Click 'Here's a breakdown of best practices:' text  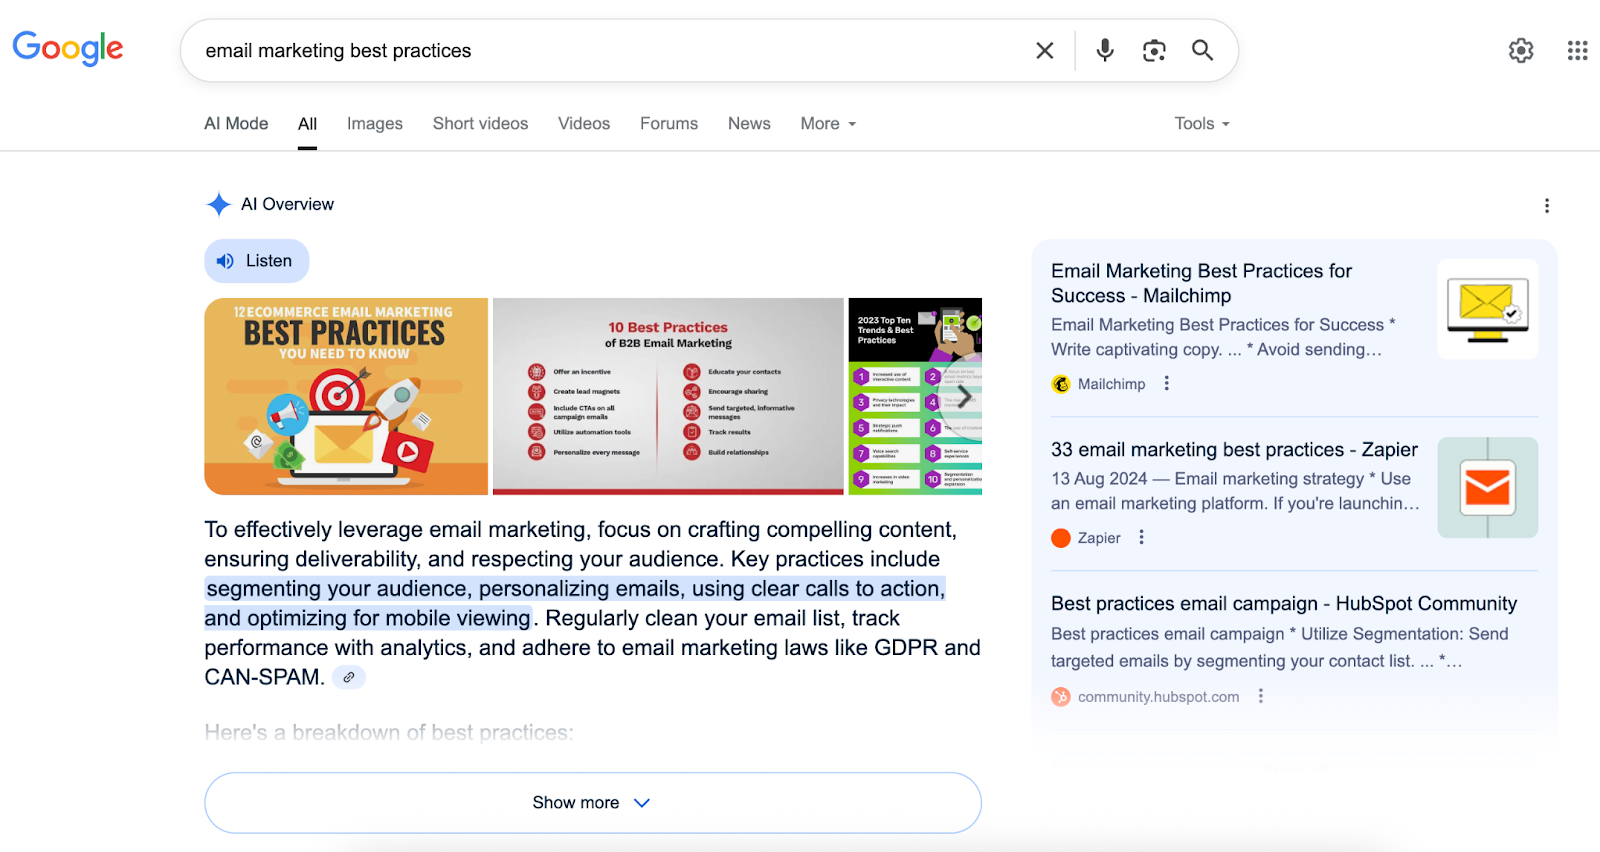click(389, 732)
